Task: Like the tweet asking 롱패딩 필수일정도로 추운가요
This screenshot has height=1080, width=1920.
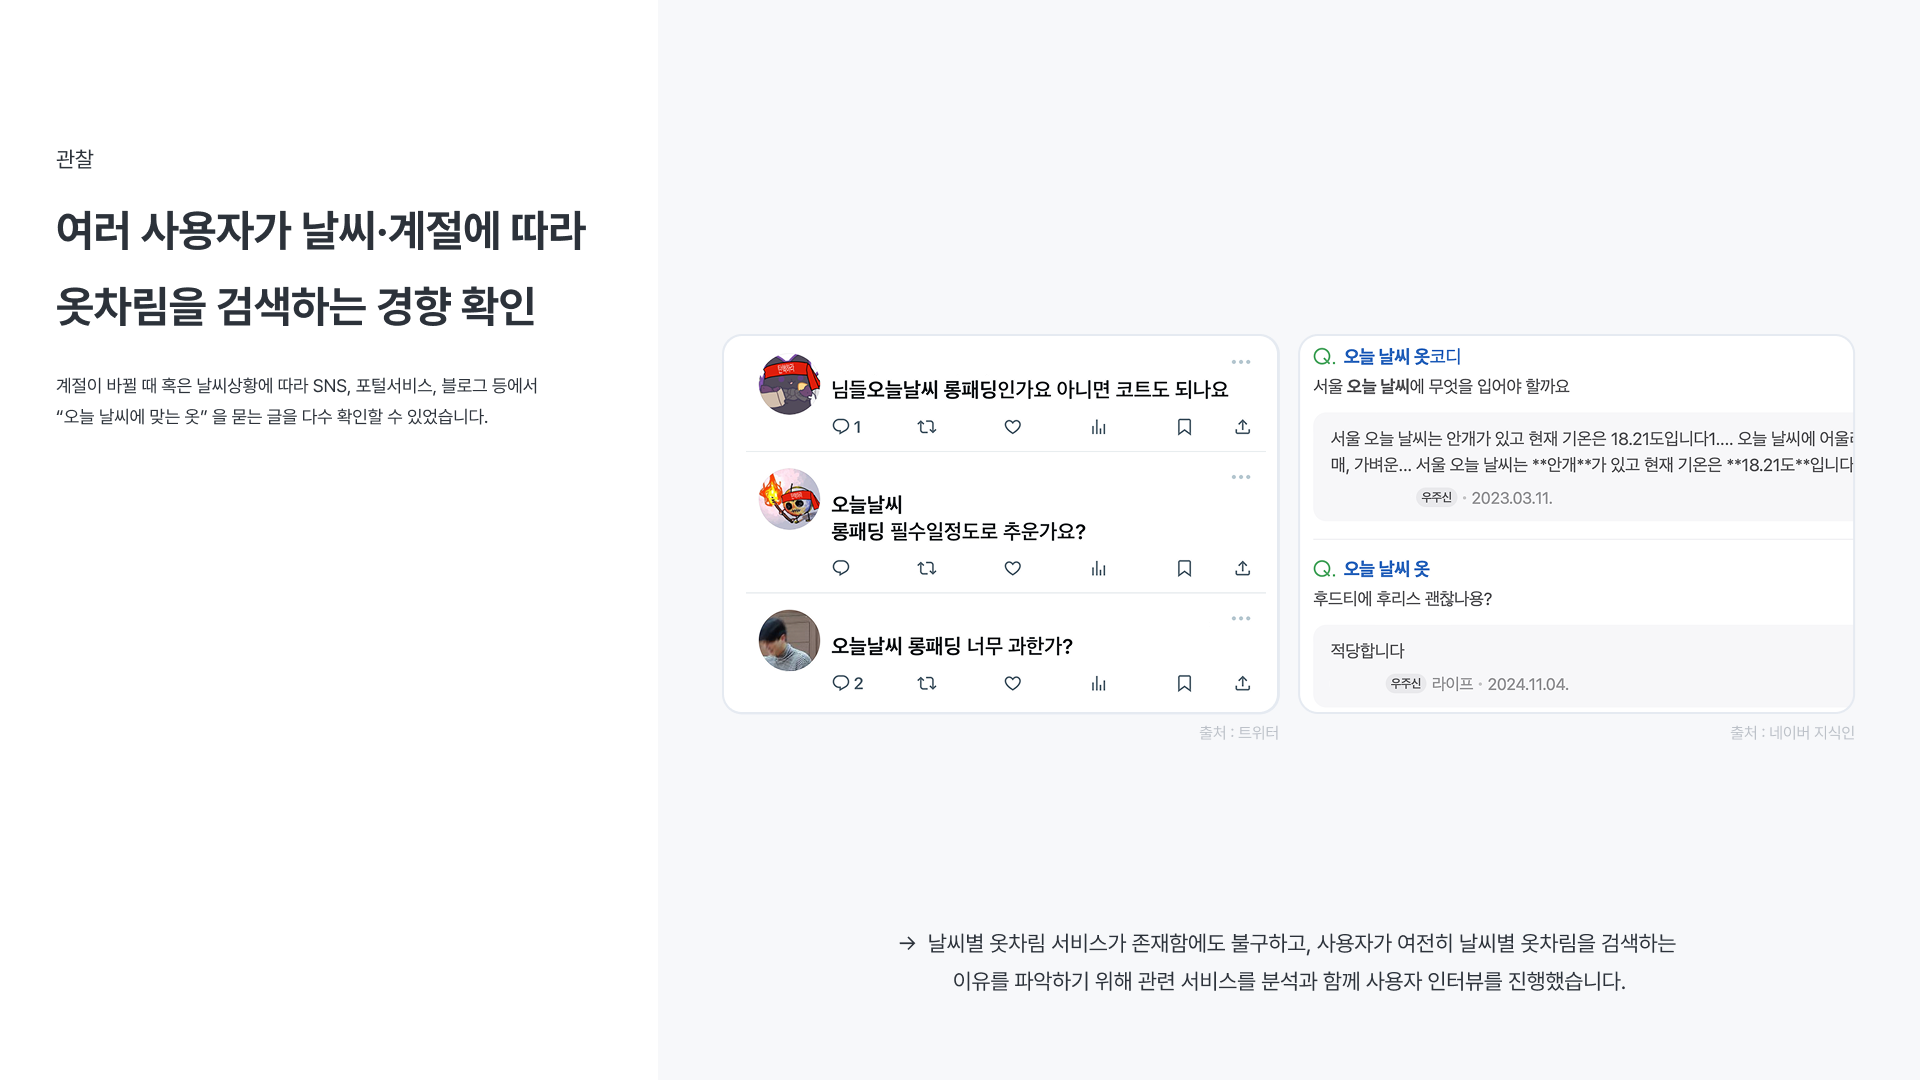Action: coord(1013,568)
